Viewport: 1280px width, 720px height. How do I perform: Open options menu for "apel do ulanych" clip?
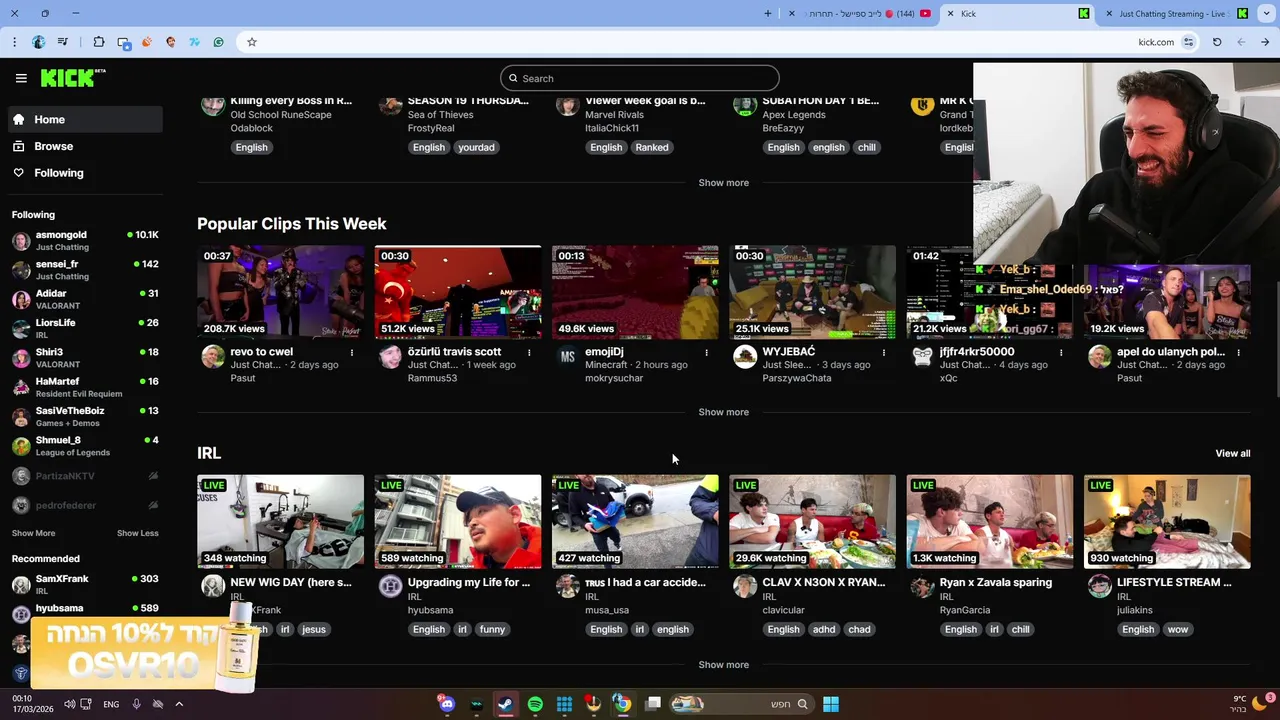pyautogui.click(x=1238, y=352)
